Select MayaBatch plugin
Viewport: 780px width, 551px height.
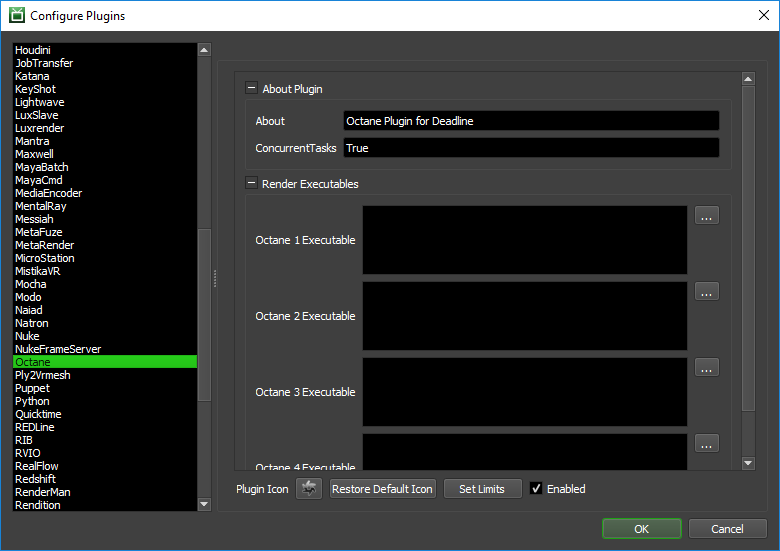coord(105,167)
